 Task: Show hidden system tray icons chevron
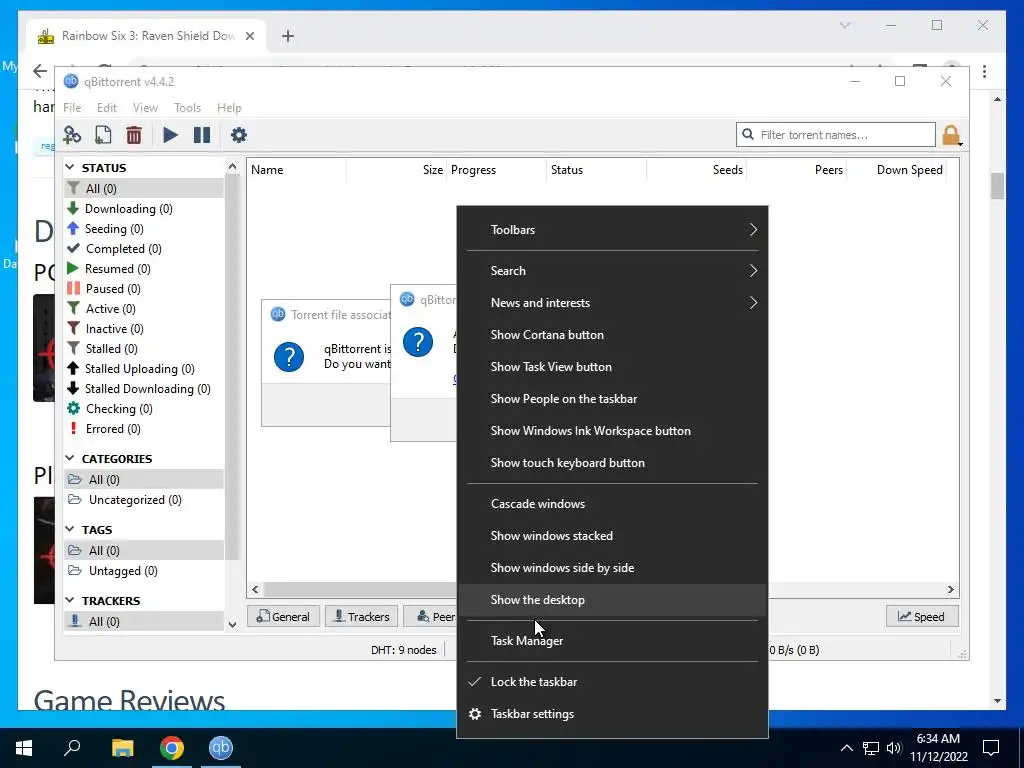pyautogui.click(x=846, y=748)
